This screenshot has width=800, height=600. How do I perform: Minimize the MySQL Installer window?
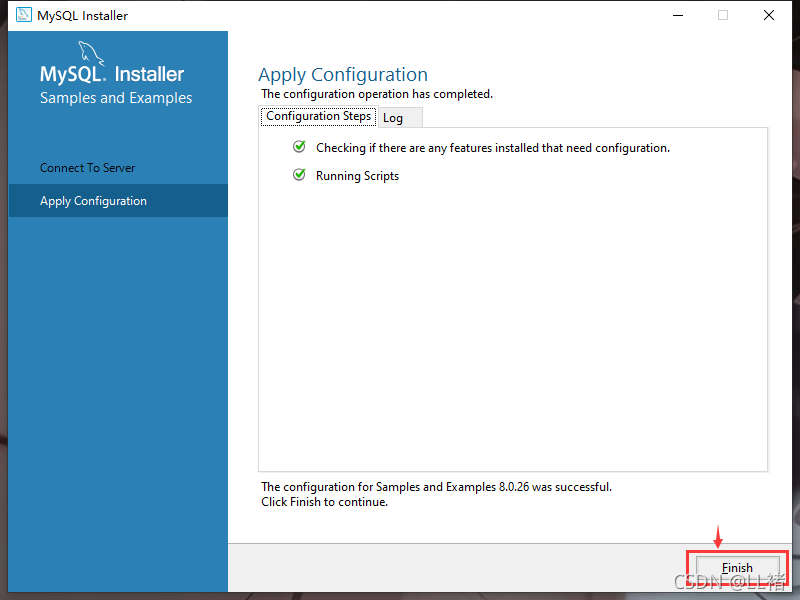pos(678,15)
